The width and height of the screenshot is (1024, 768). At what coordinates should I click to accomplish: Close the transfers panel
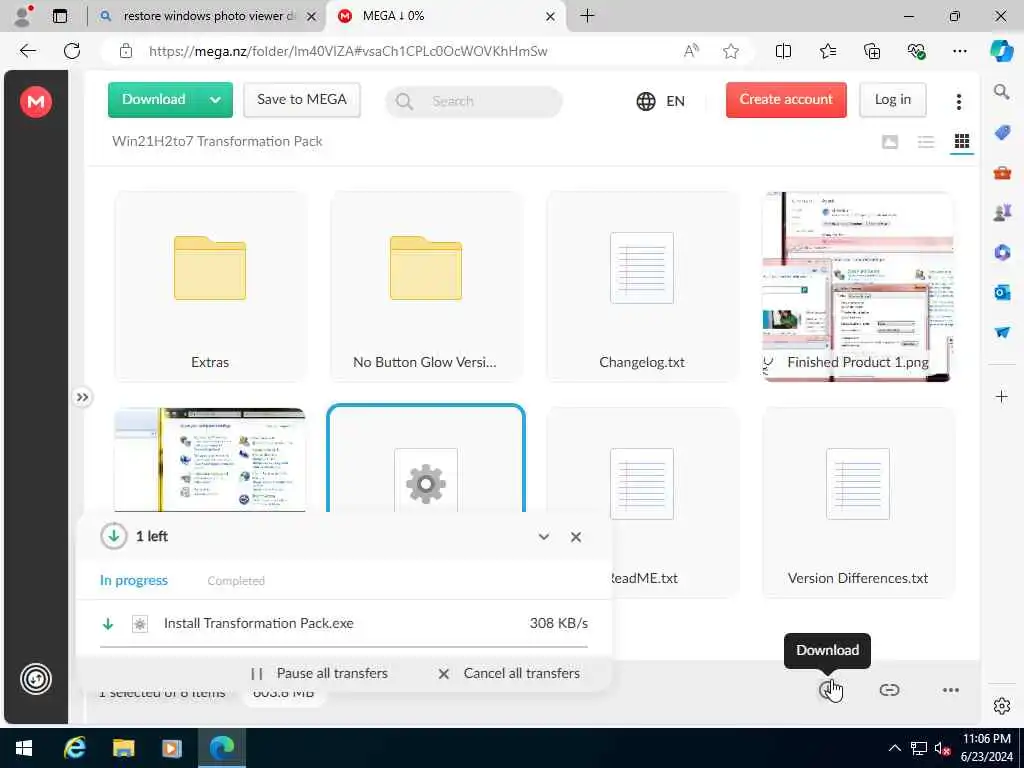(x=575, y=537)
